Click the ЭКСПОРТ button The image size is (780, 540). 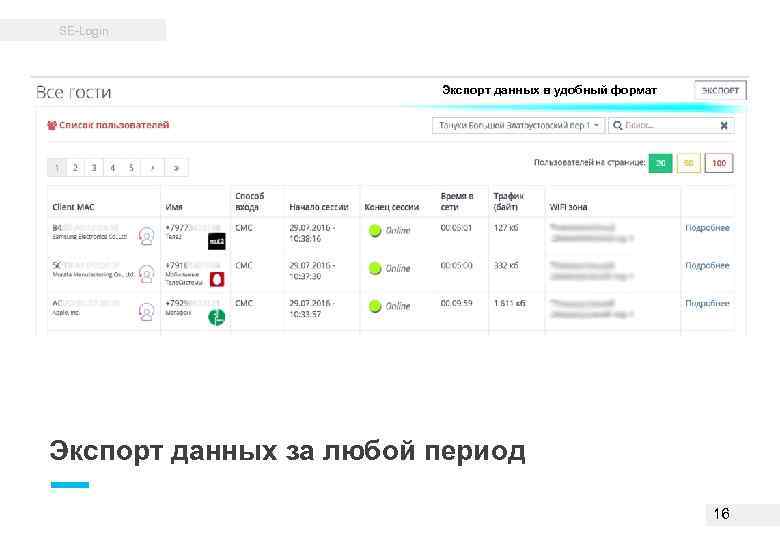[720, 90]
